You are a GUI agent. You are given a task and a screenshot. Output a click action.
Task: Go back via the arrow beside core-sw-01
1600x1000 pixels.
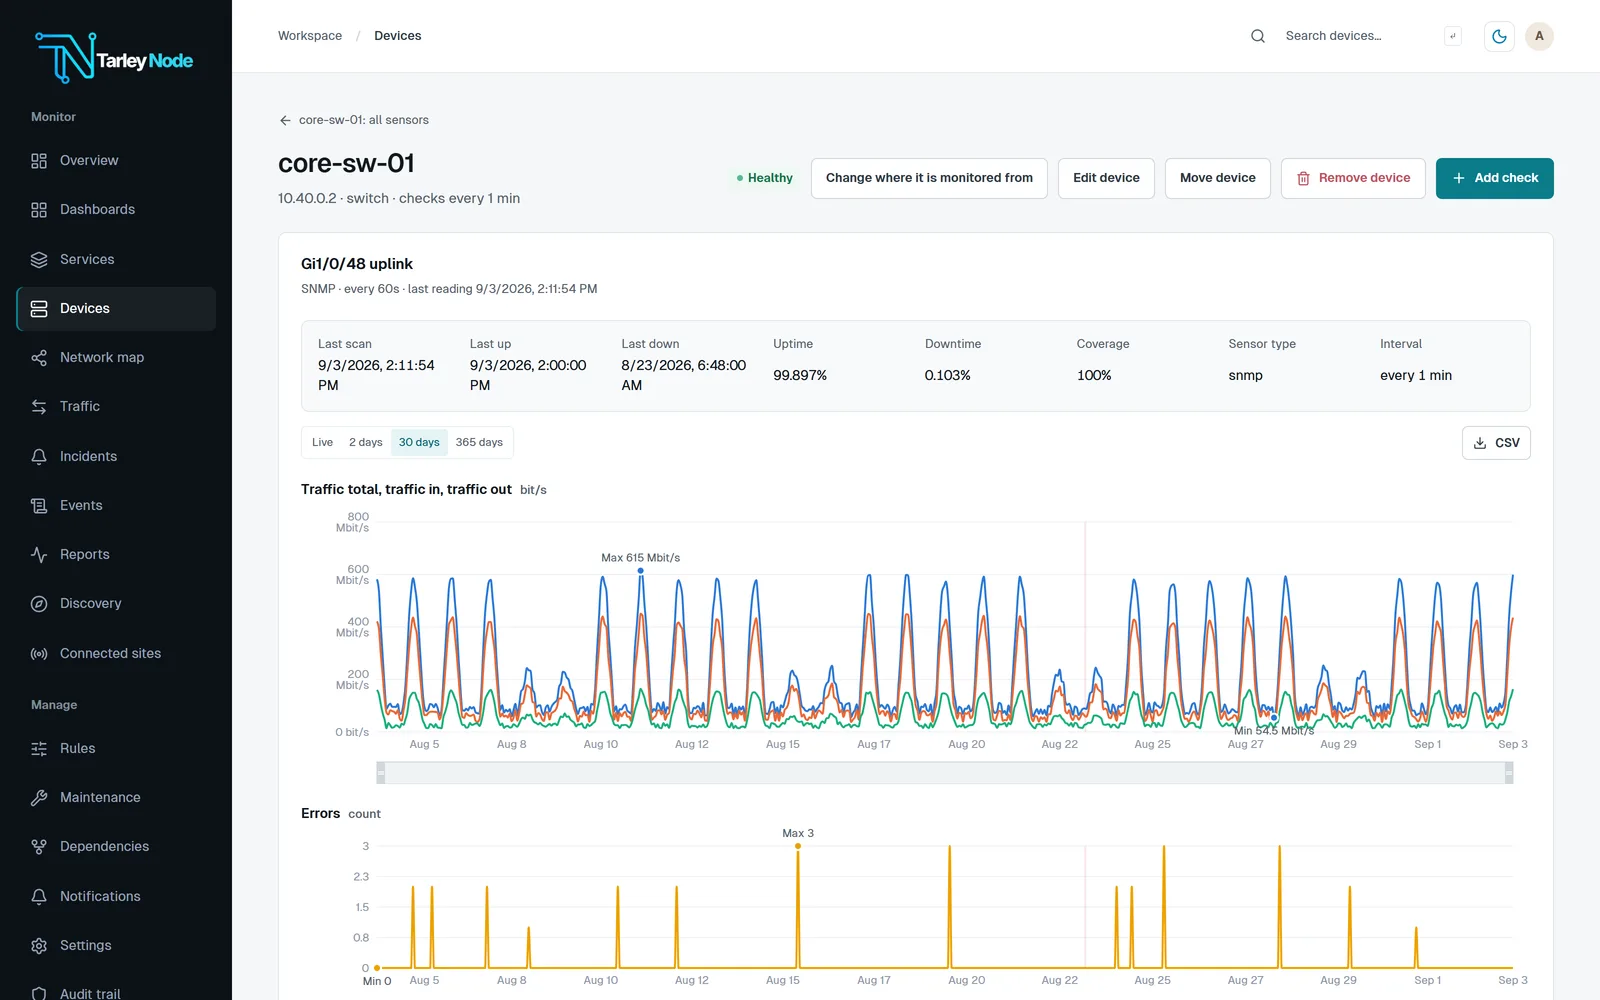point(285,120)
